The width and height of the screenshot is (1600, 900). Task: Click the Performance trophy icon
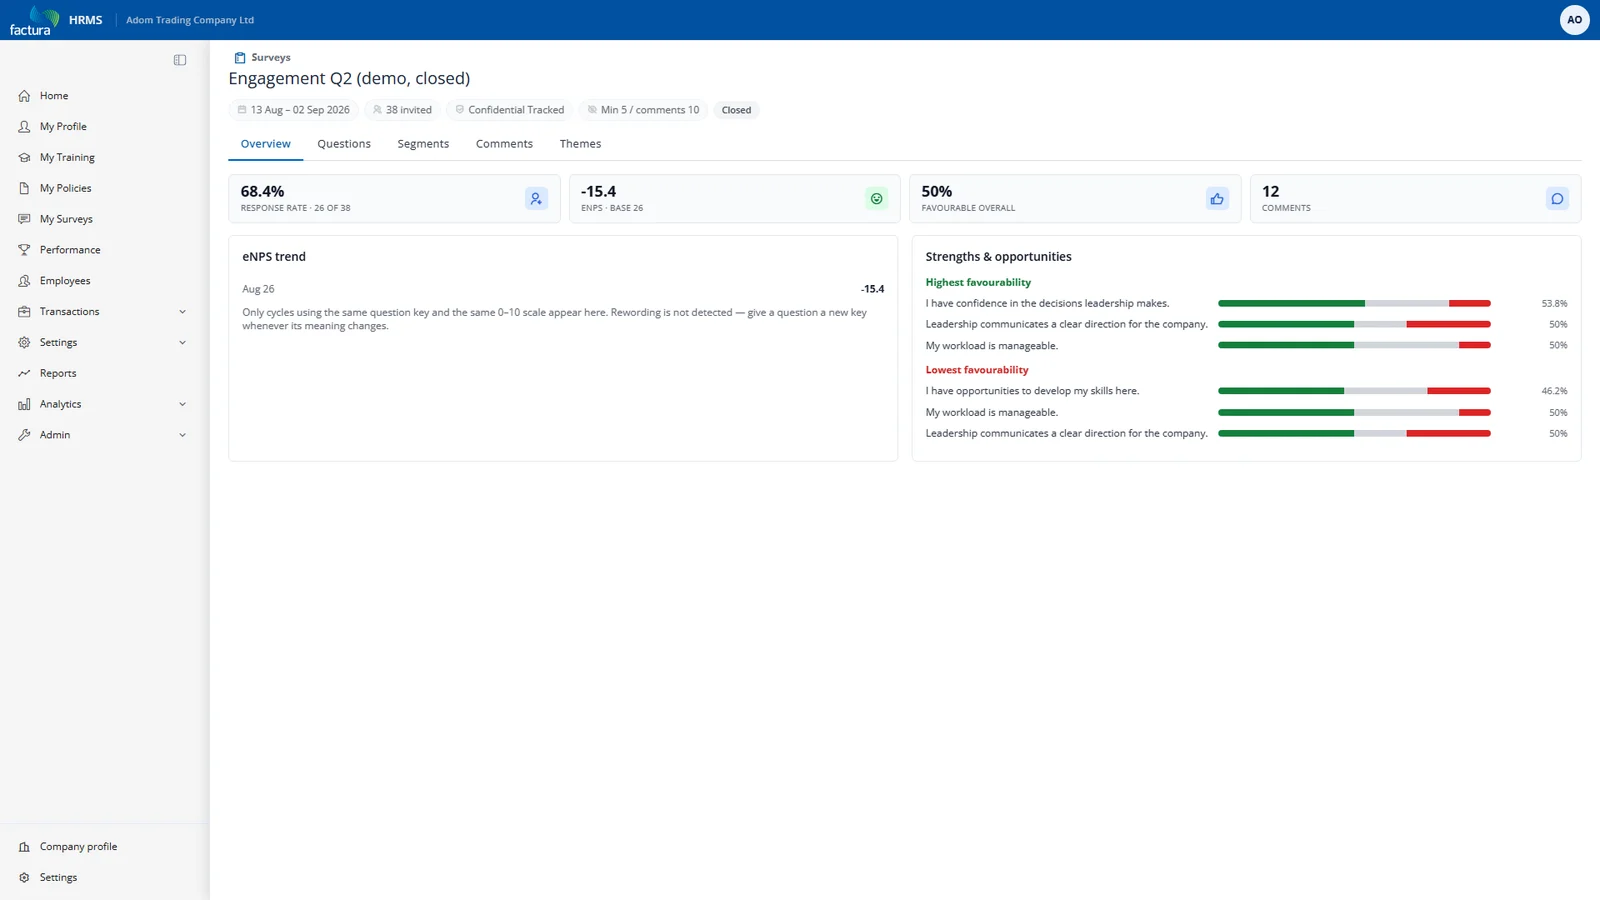(24, 250)
